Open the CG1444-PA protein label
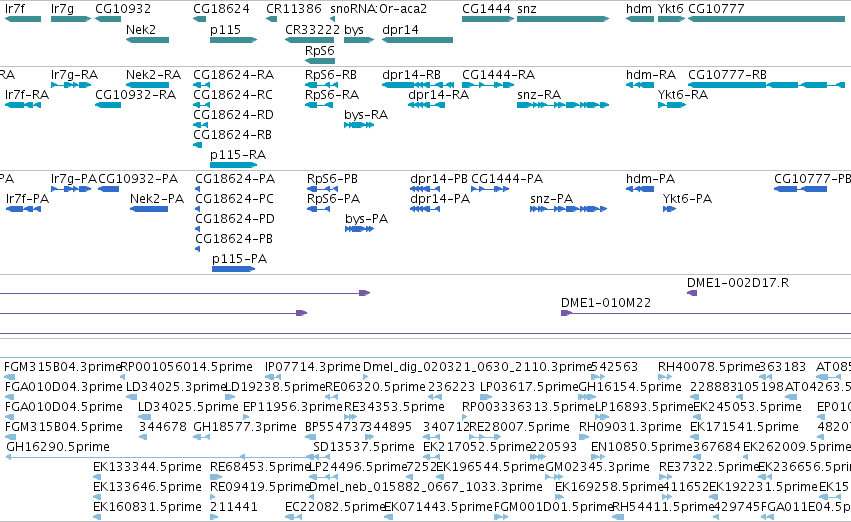The width and height of the screenshot is (851, 522). pyautogui.click(x=507, y=179)
